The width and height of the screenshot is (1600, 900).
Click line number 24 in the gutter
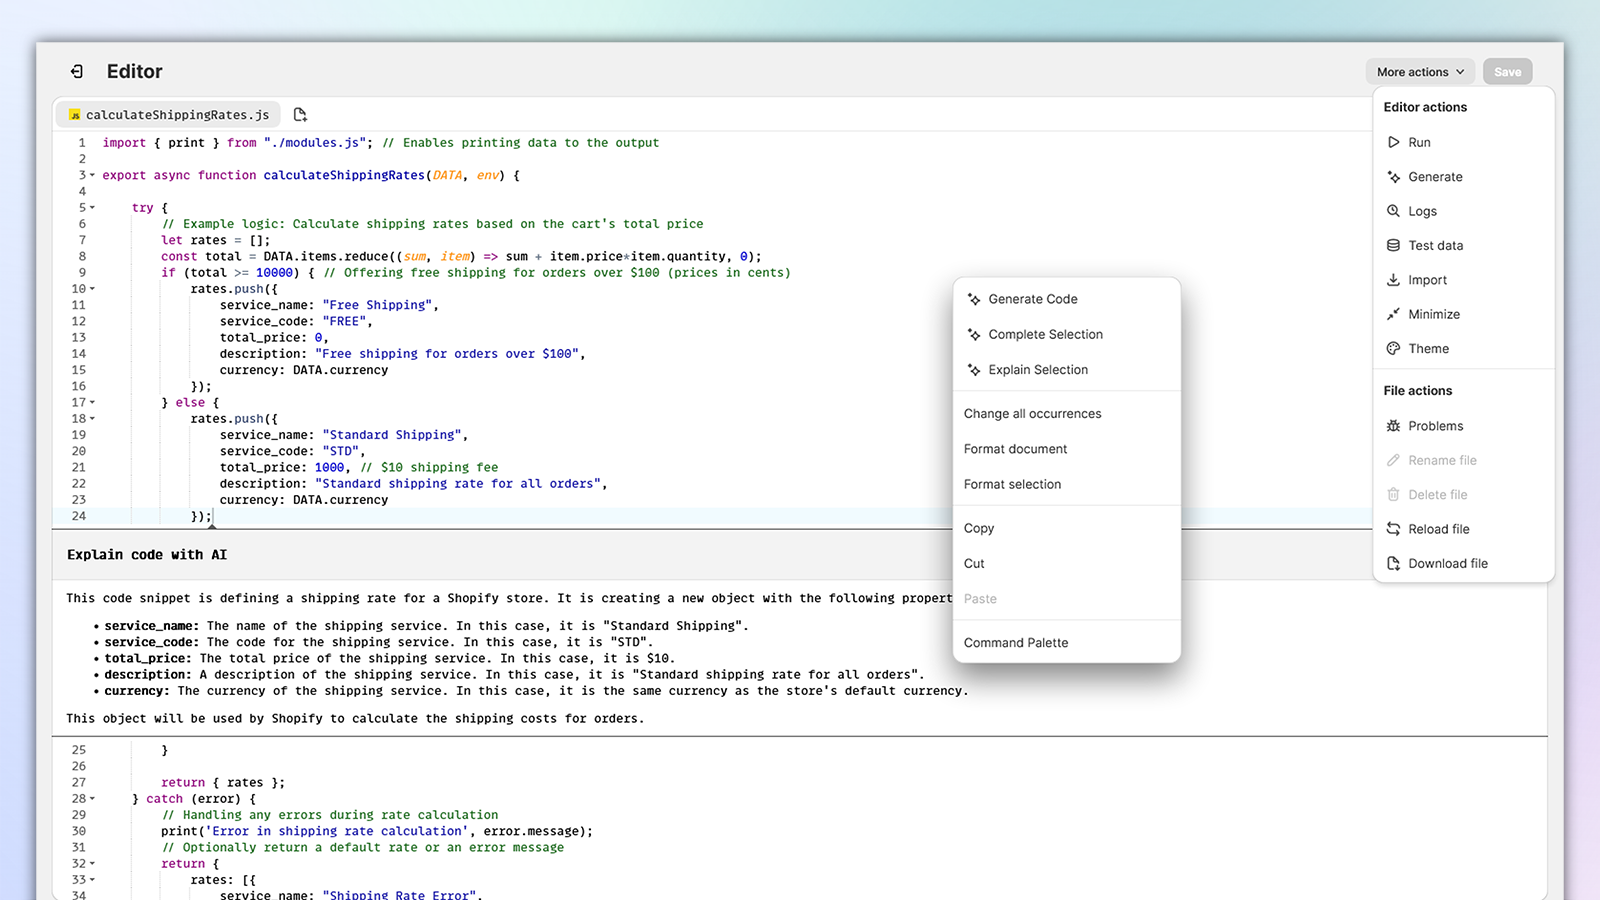pyautogui.click(x=79, y=516)
